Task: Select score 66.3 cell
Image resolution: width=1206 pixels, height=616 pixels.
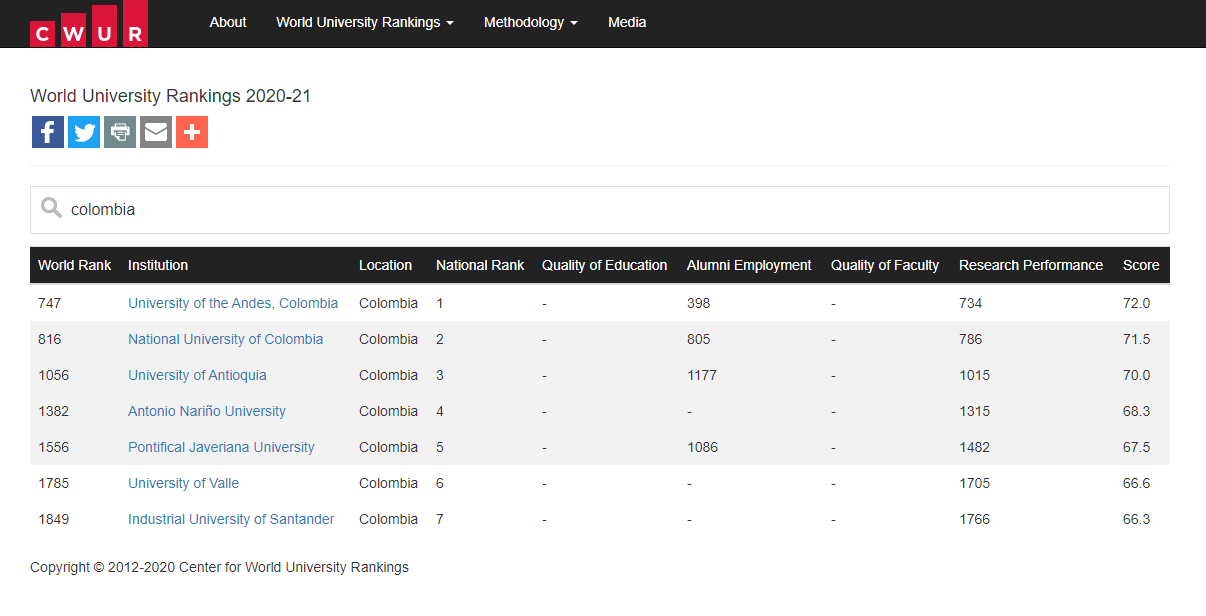Action: coord(1136,519)
